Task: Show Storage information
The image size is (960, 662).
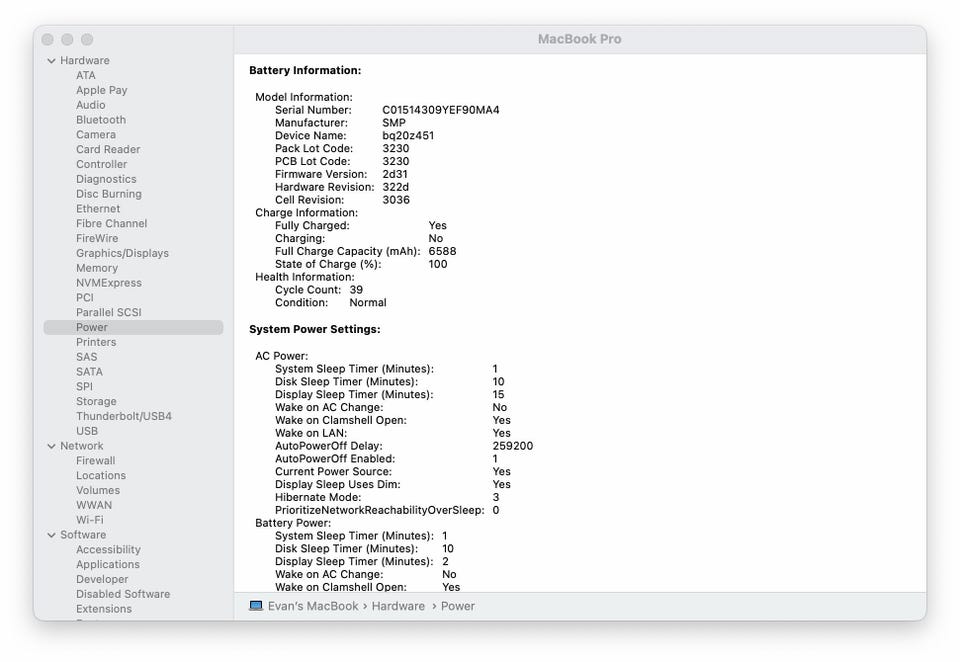Action: 96,402
